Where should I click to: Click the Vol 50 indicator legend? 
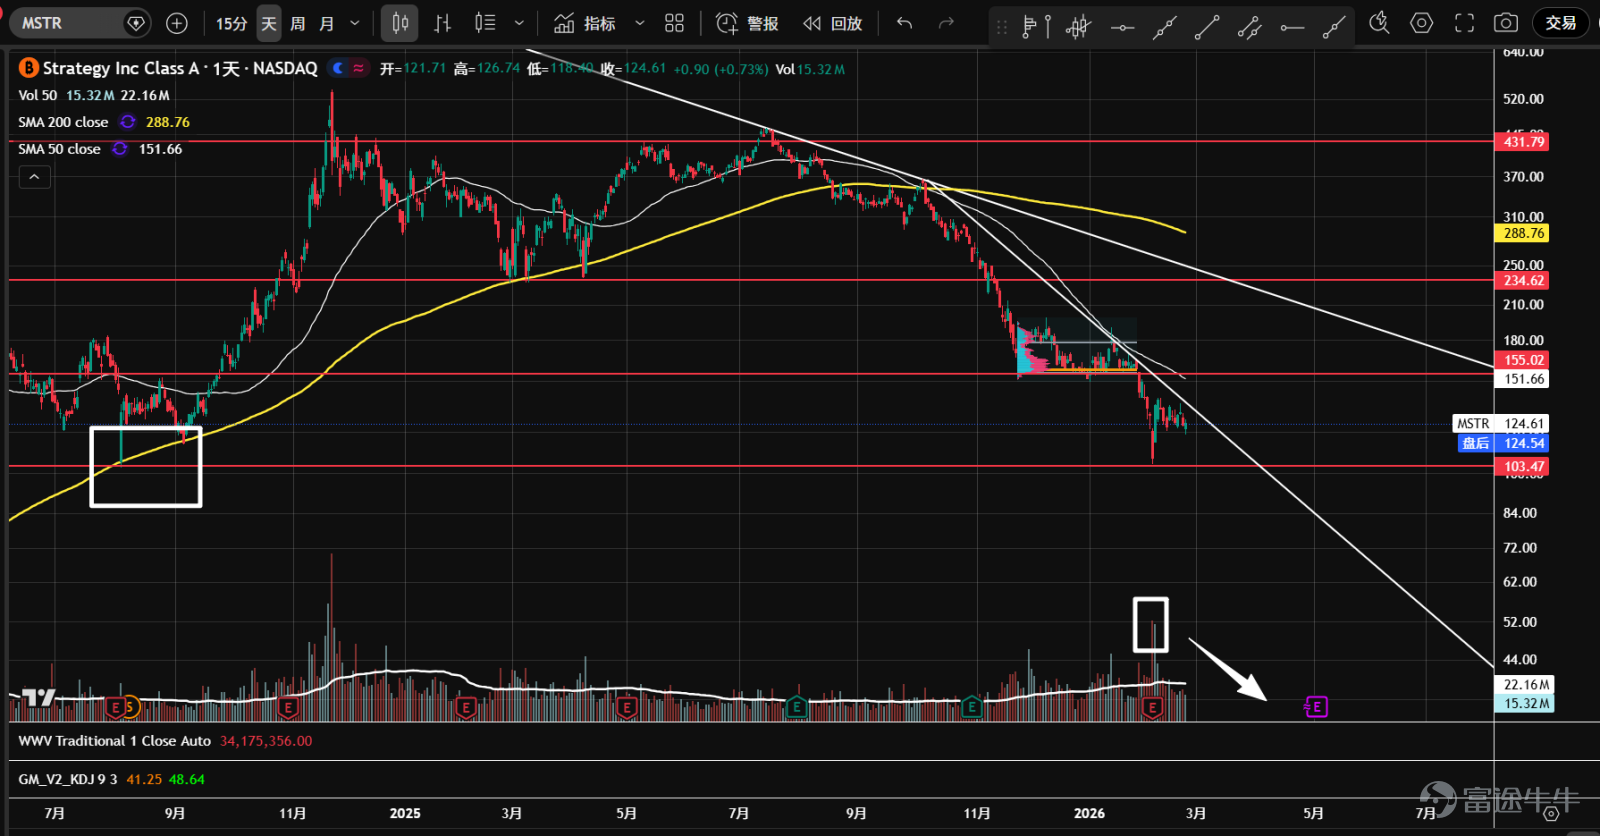38,95
